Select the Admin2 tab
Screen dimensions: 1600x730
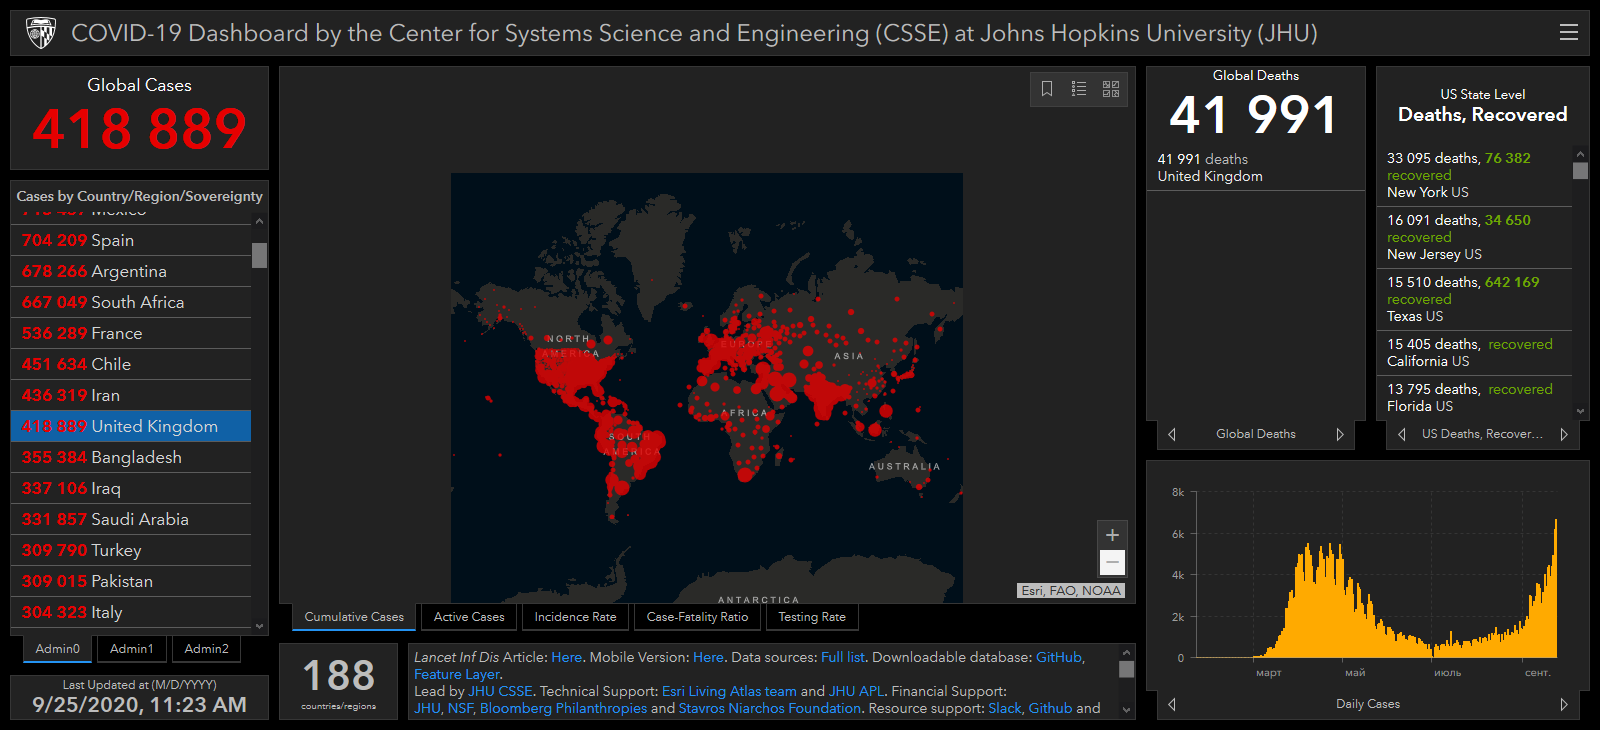[x=206, y=649]
